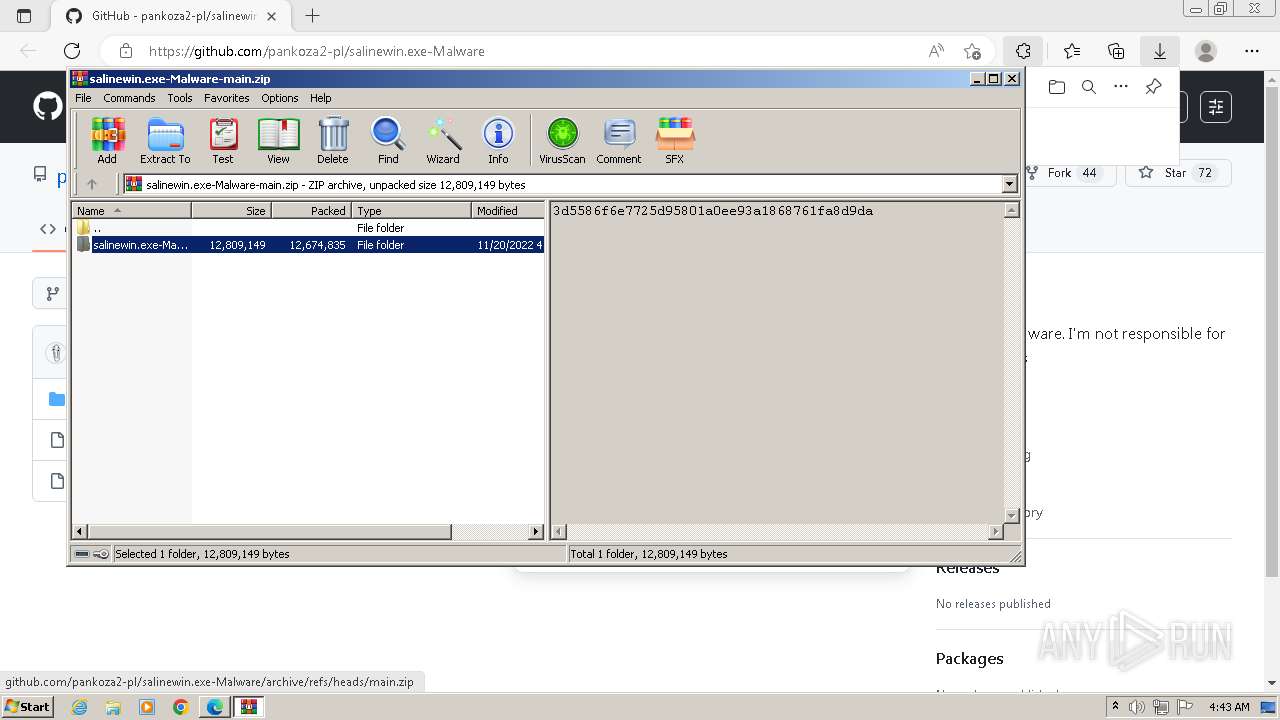Close the GitHub browser tab

click(272, 16)
